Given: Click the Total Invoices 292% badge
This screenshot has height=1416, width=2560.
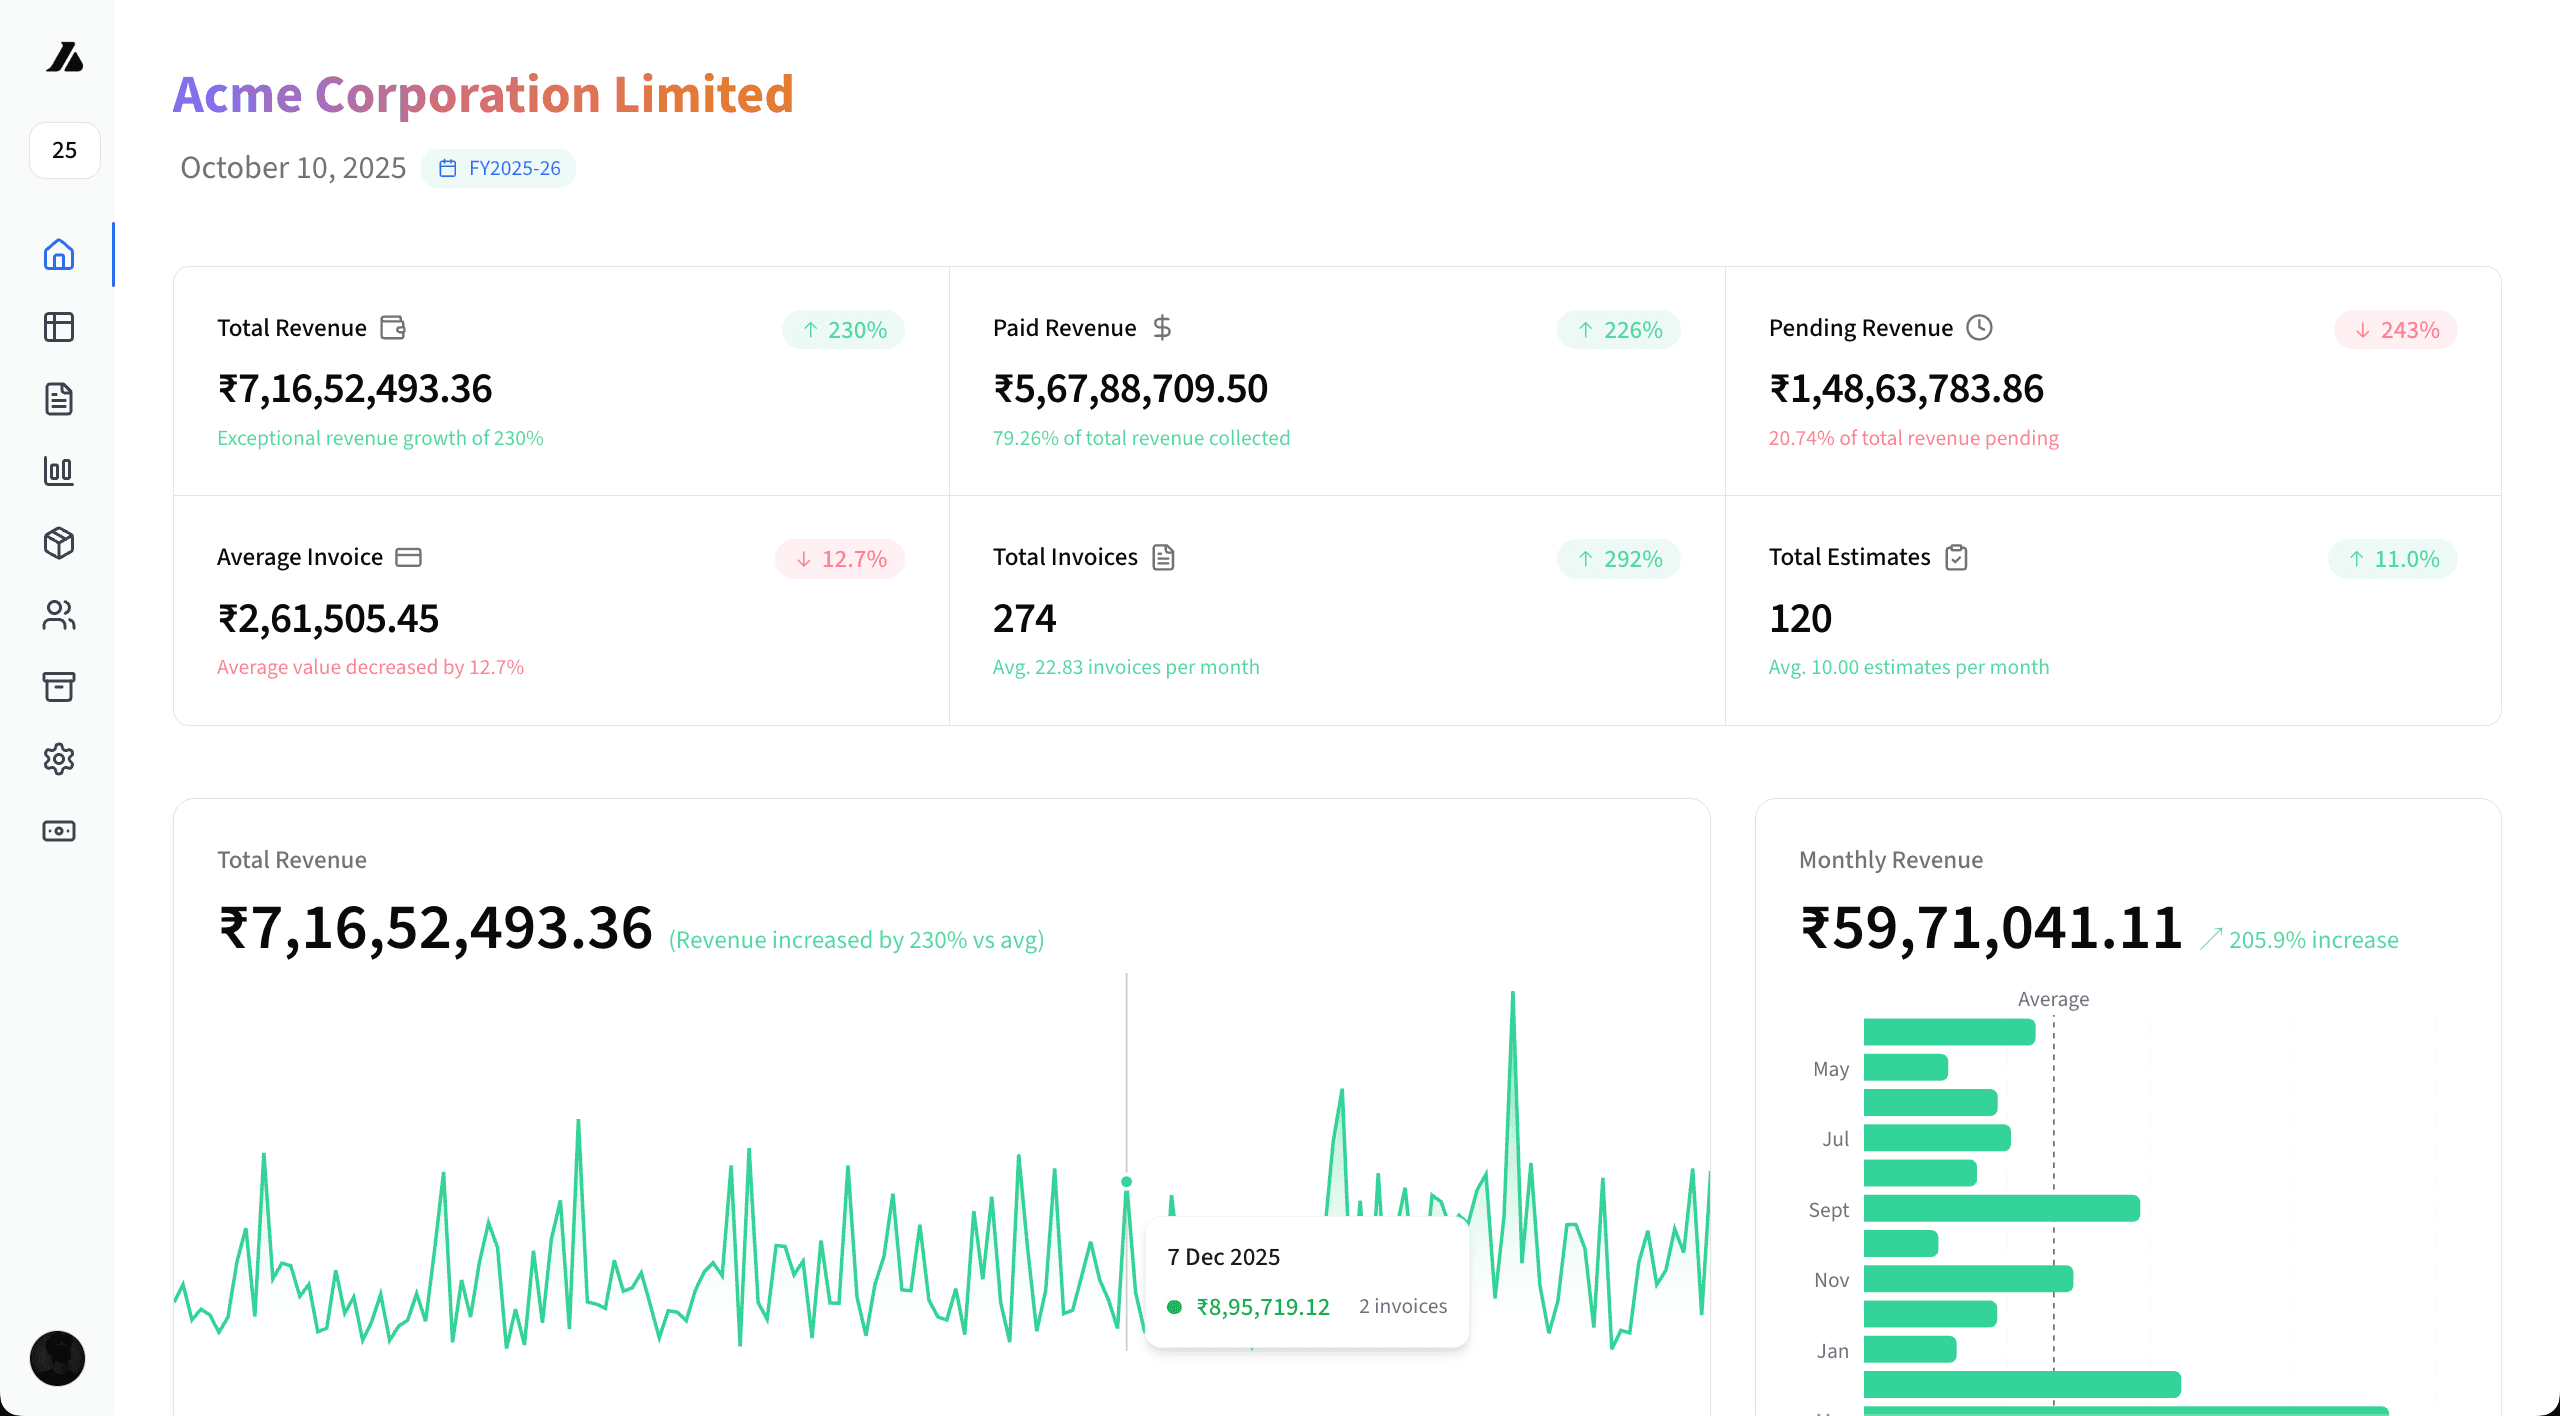Looking at the screenshot, I should (1619, 559).
